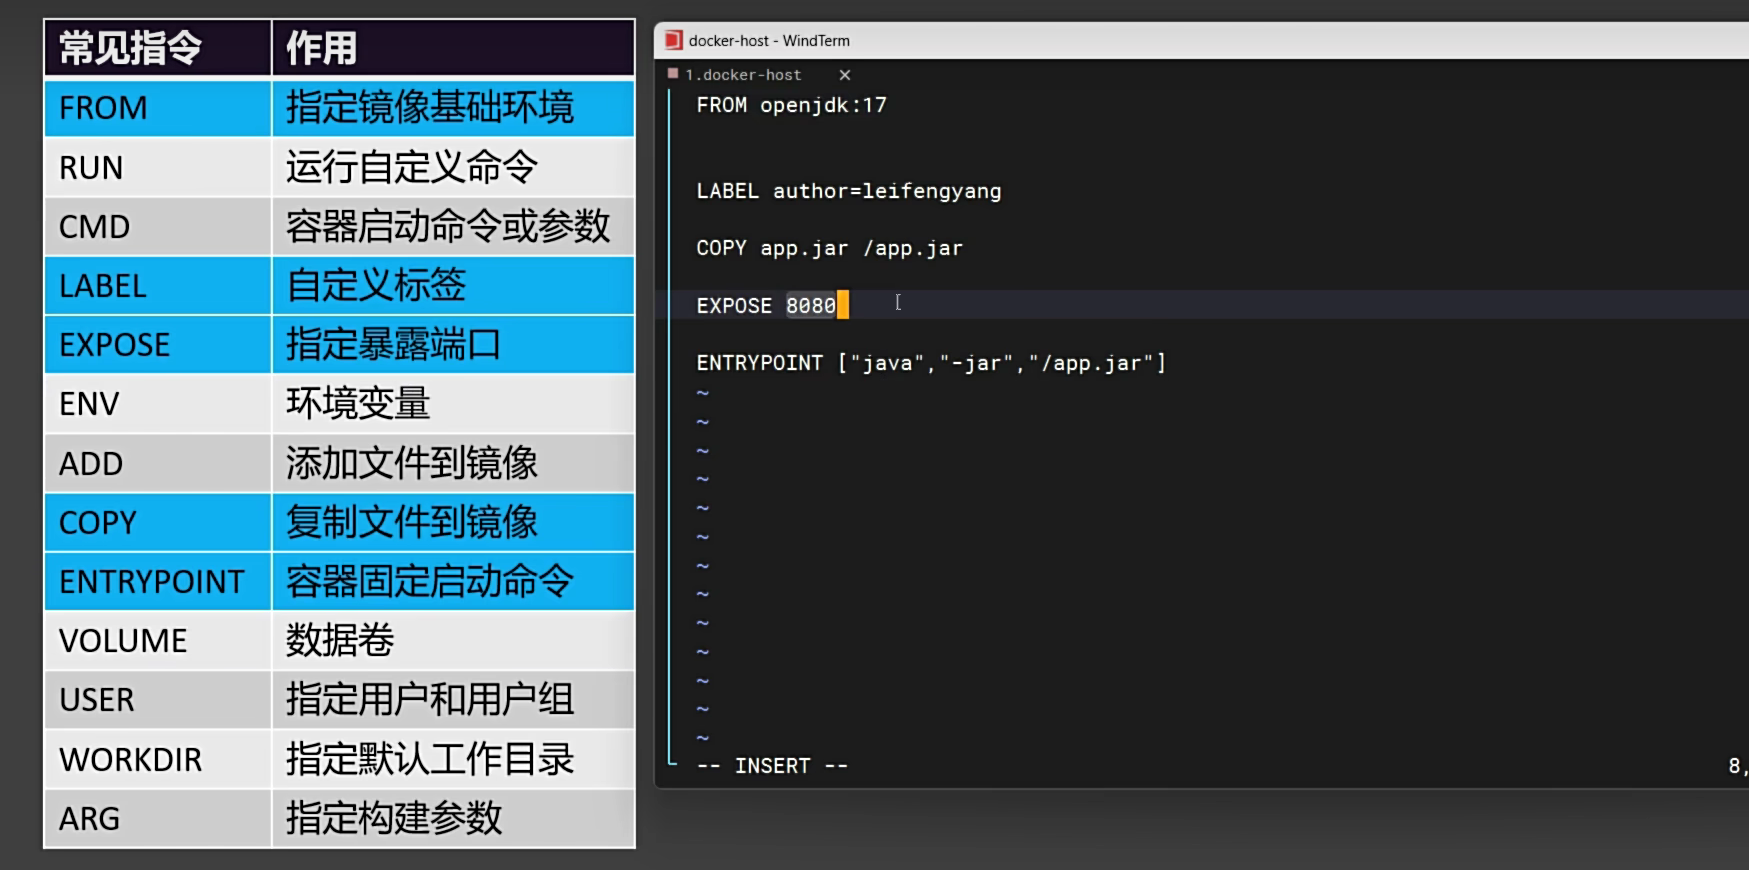
Task: Click the WORKDIR cell in the table
Action: click(158, 760)
